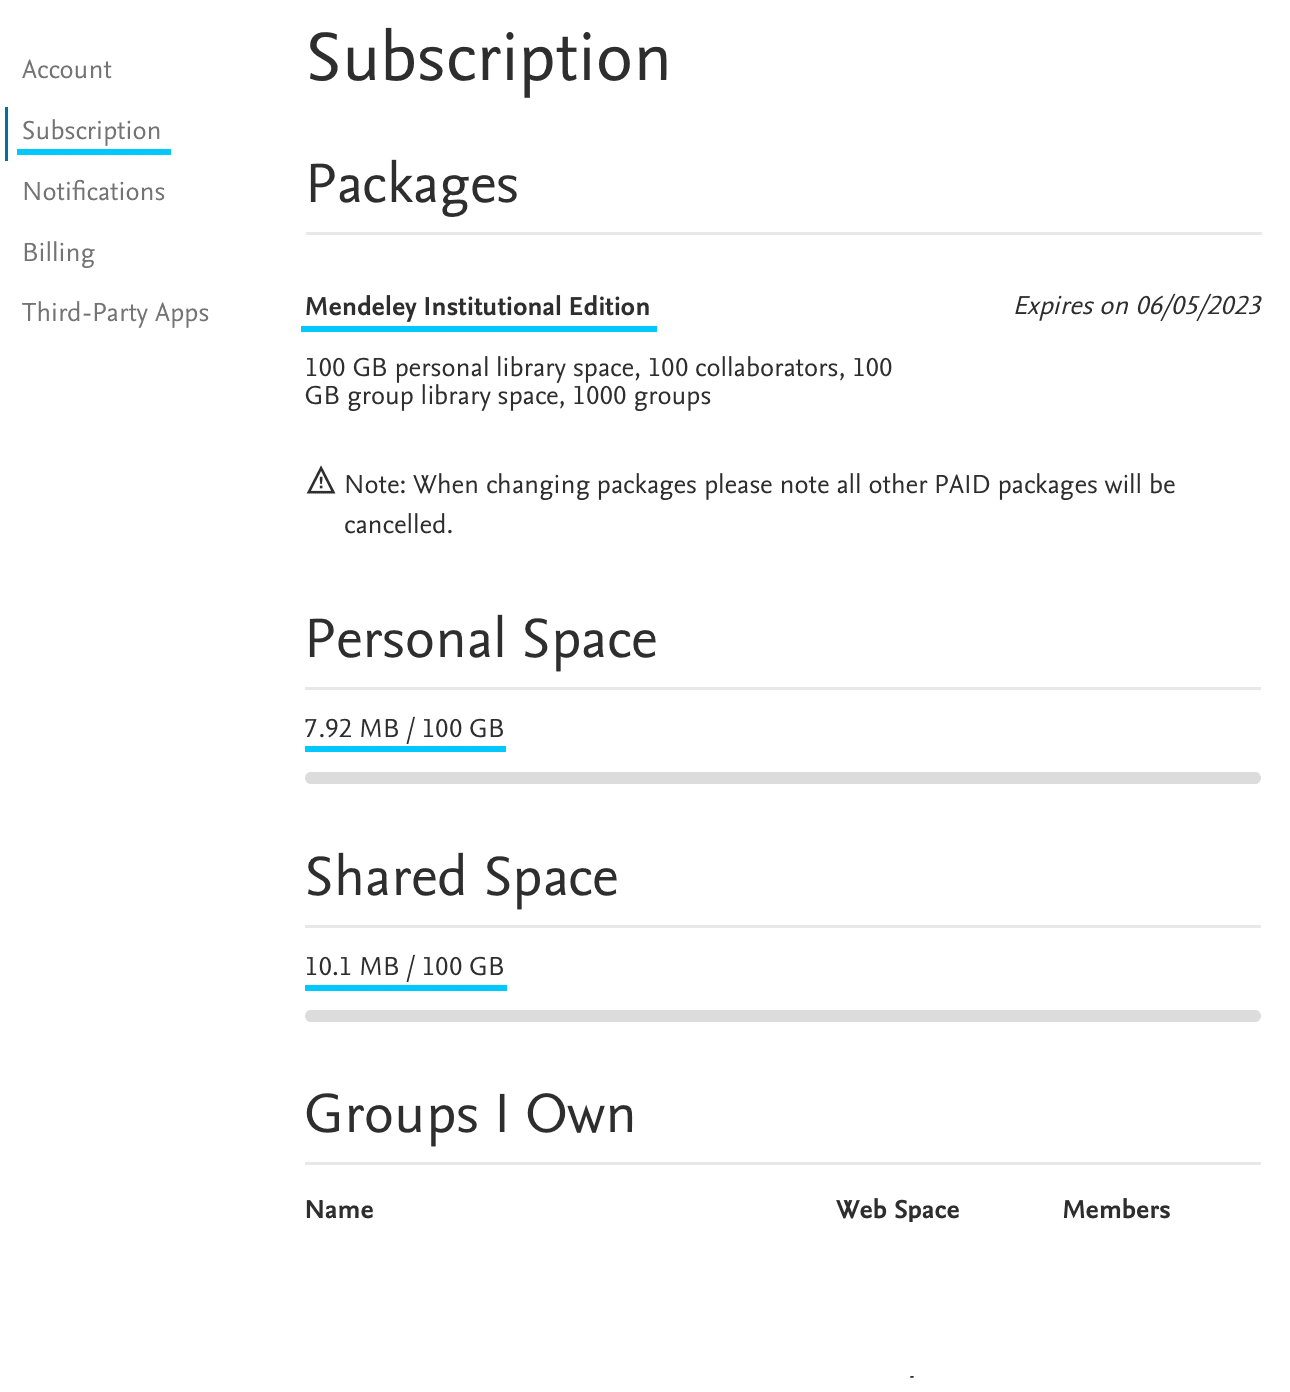Open Third-Party Apps settings
This screenshot has height=1392, width=1290.
[116, 313]
